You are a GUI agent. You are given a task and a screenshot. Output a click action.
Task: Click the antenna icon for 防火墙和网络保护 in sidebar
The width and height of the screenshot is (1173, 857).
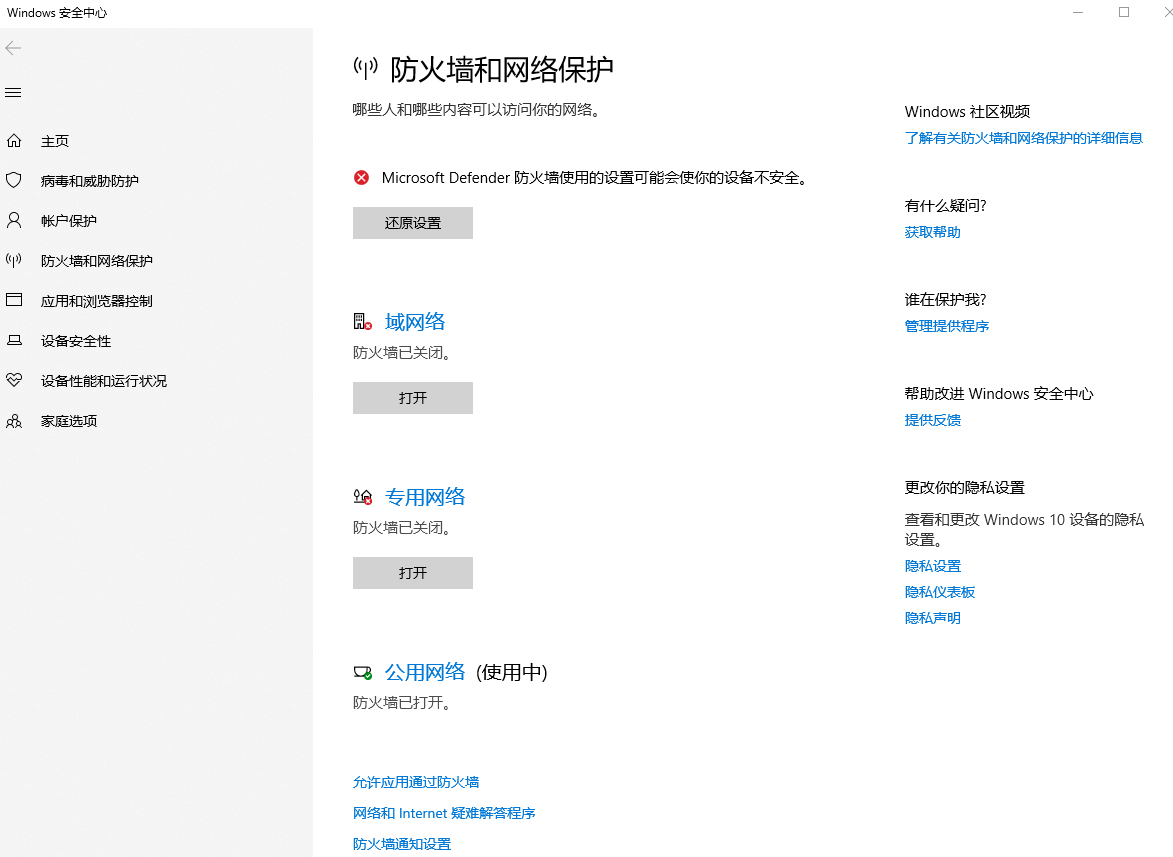tap(13, 260)
